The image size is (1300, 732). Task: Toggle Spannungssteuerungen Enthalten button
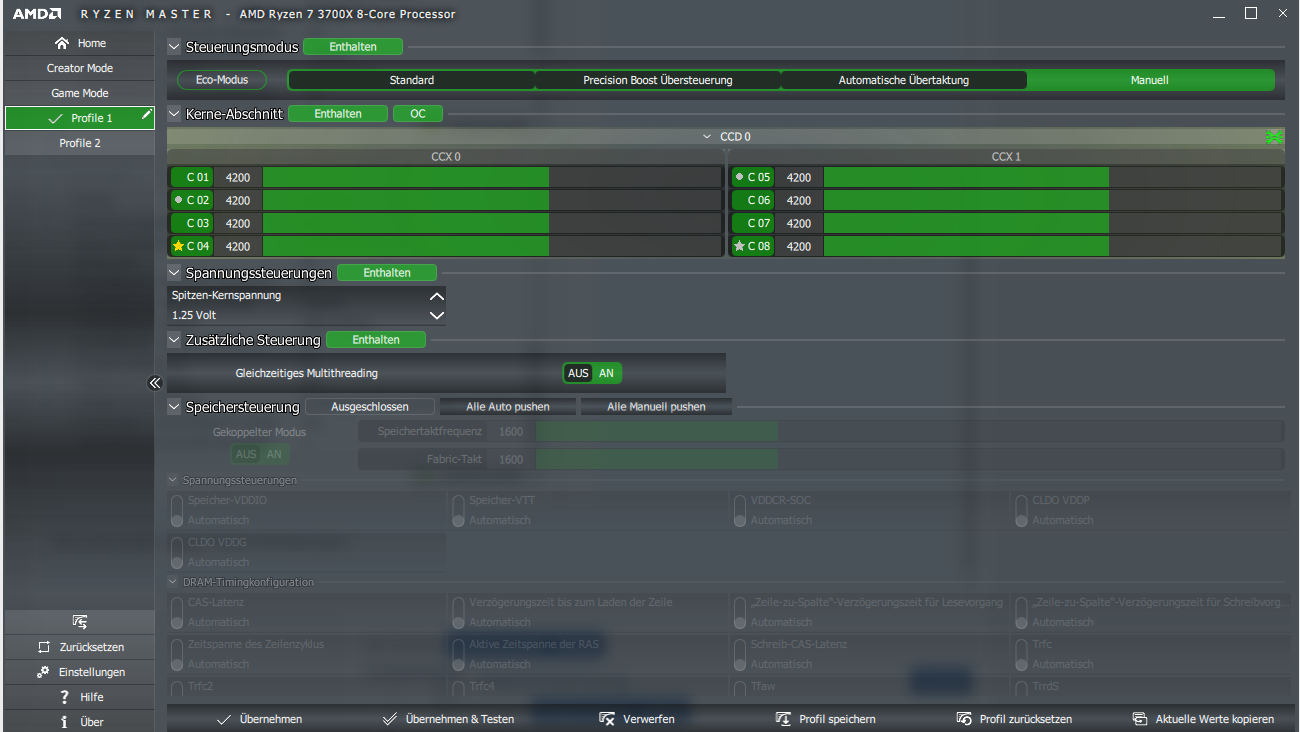(x=387, y=272)
